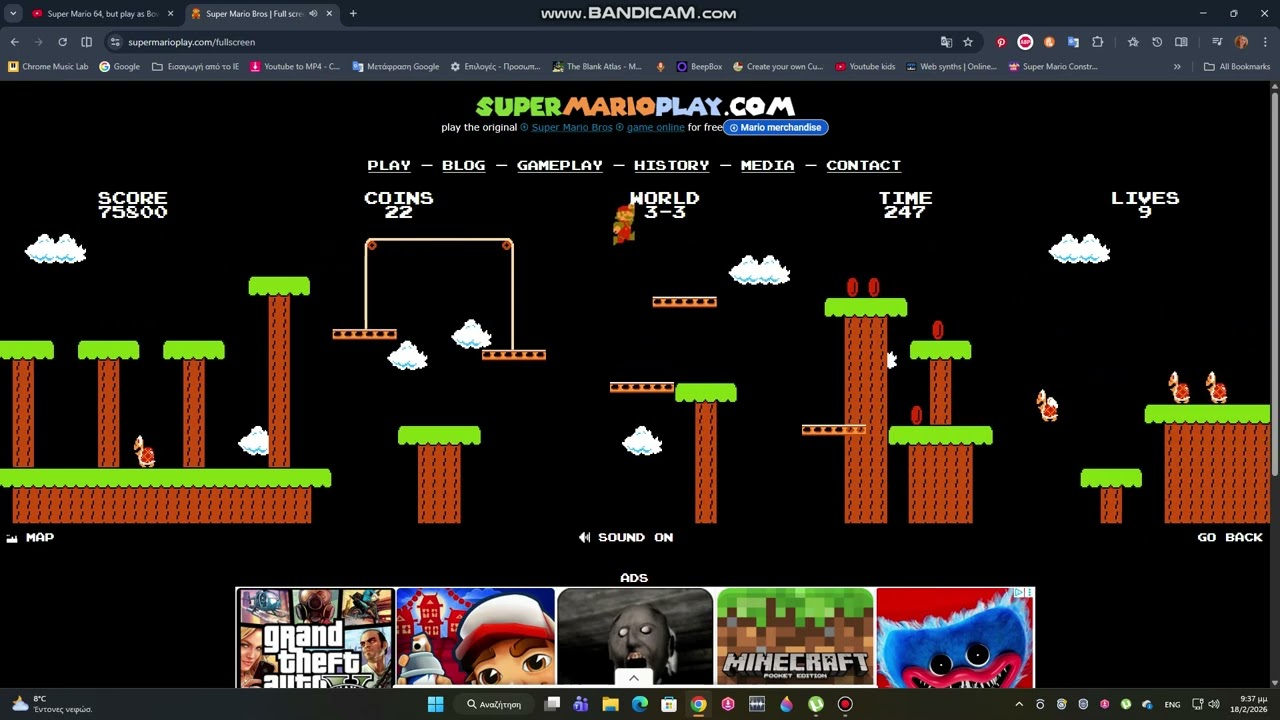Go back to the previous page
This screenshot has width=1280, height=720.
[14, 42]
